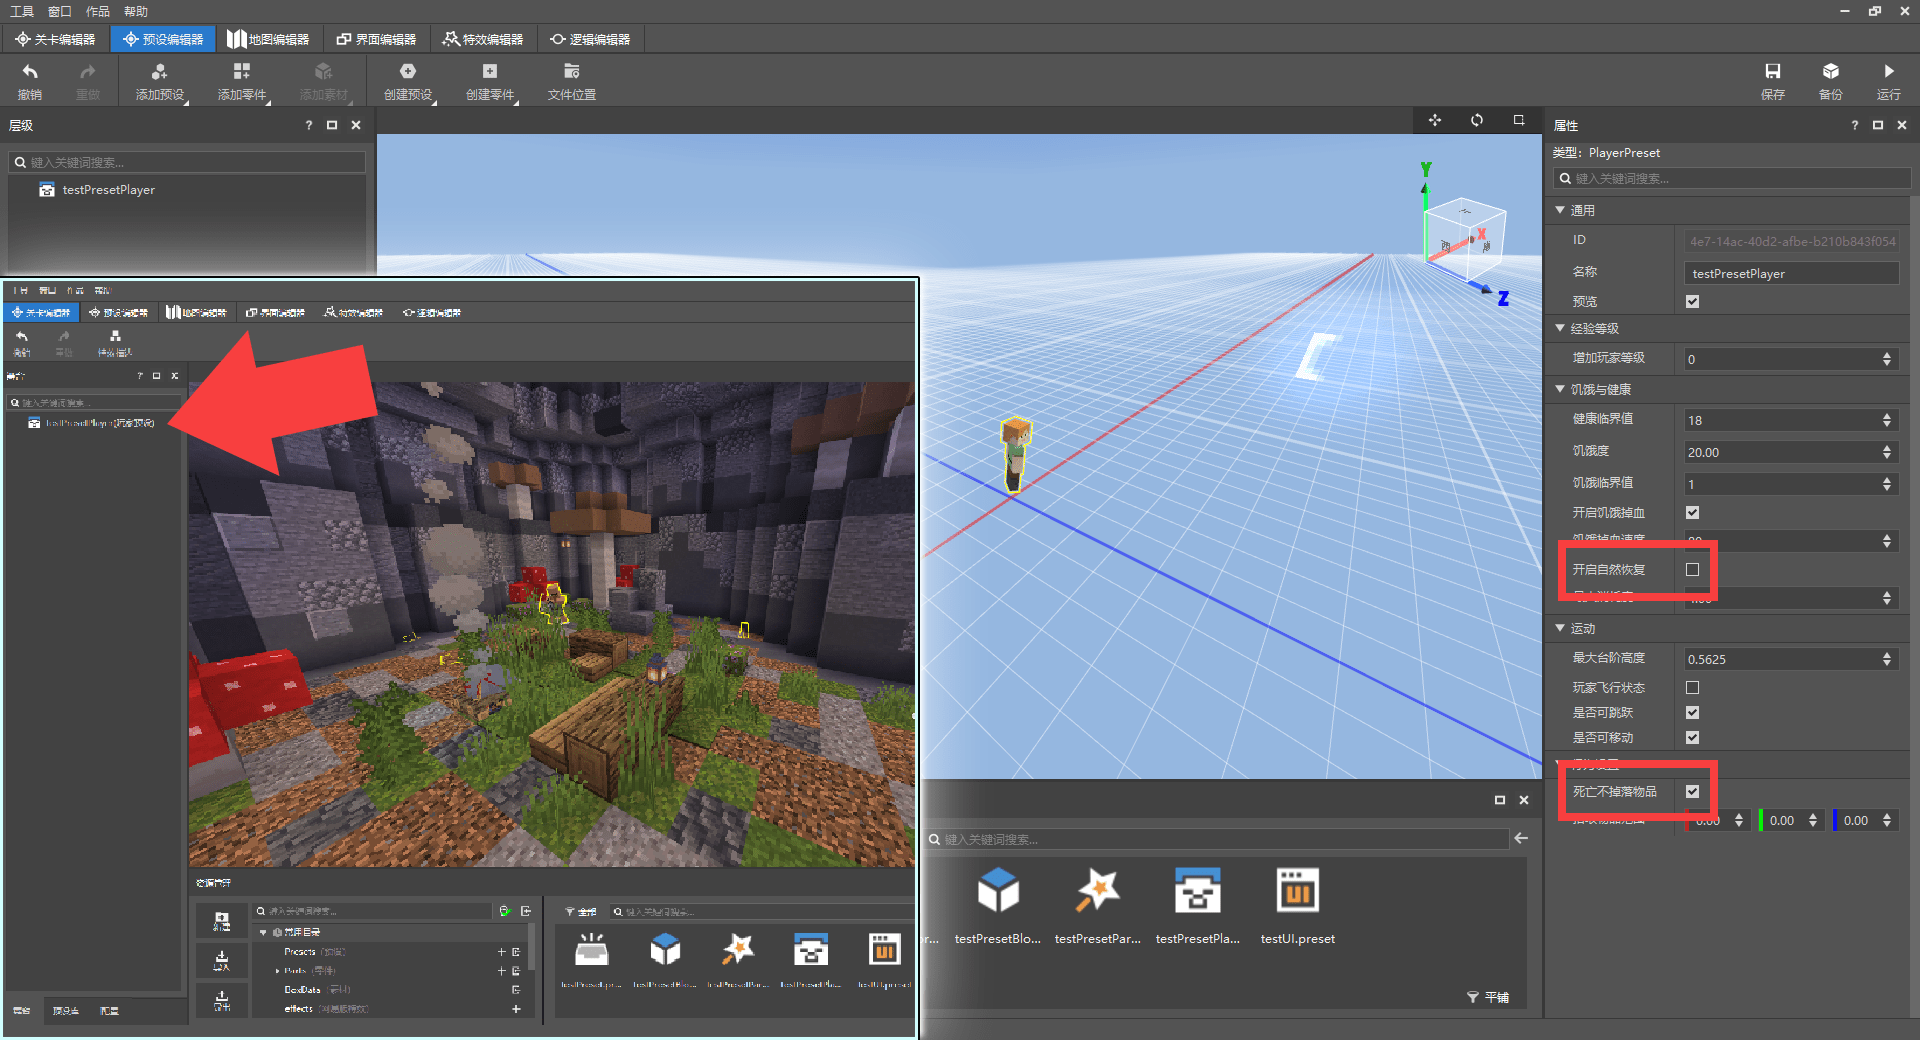Select the scale gizmo tool in viewport header
The width and height of the screenshot is (1920, 1040).
pyautogui.click(x=1519, y=120)
